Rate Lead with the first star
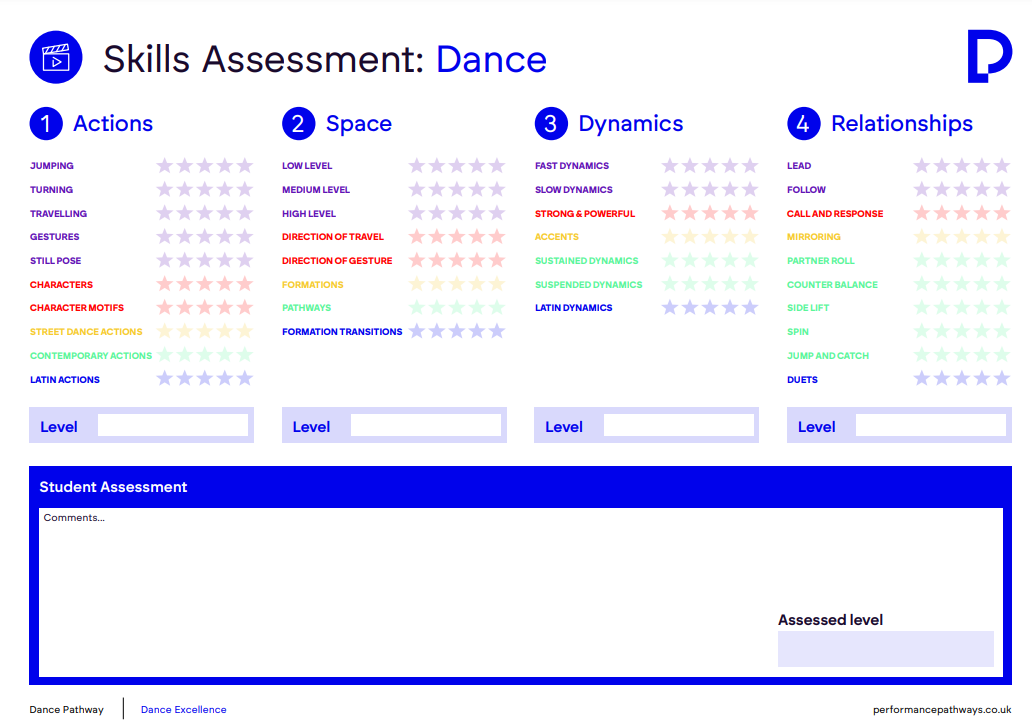 921,165
